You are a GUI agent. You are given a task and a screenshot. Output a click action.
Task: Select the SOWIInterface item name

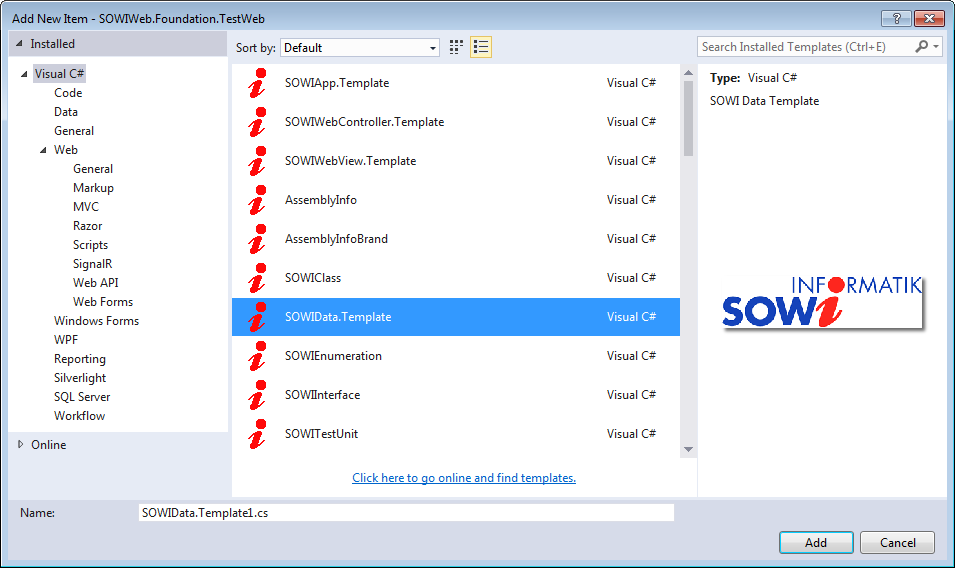coord(322,394)
